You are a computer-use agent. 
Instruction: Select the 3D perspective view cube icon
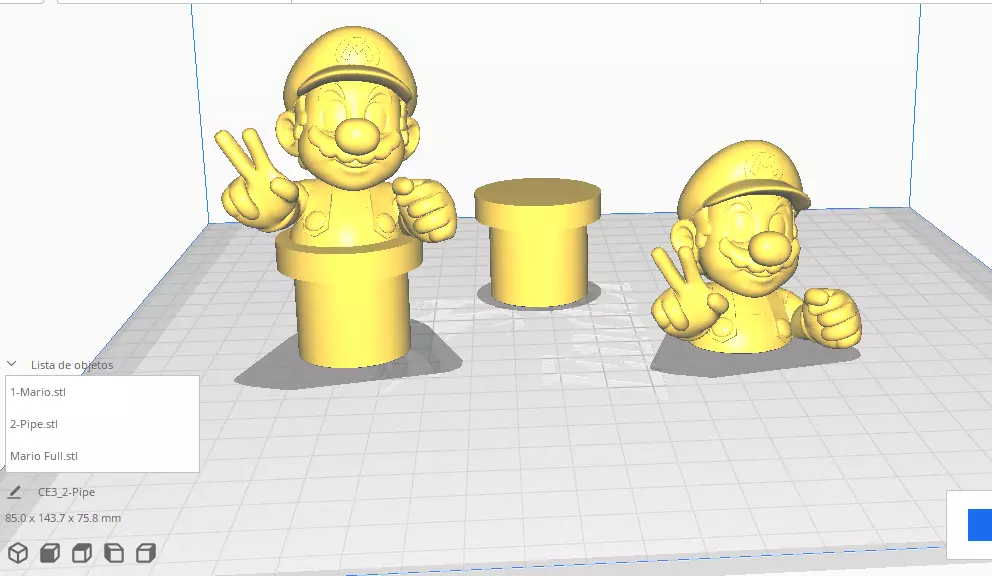click(18, 553)
